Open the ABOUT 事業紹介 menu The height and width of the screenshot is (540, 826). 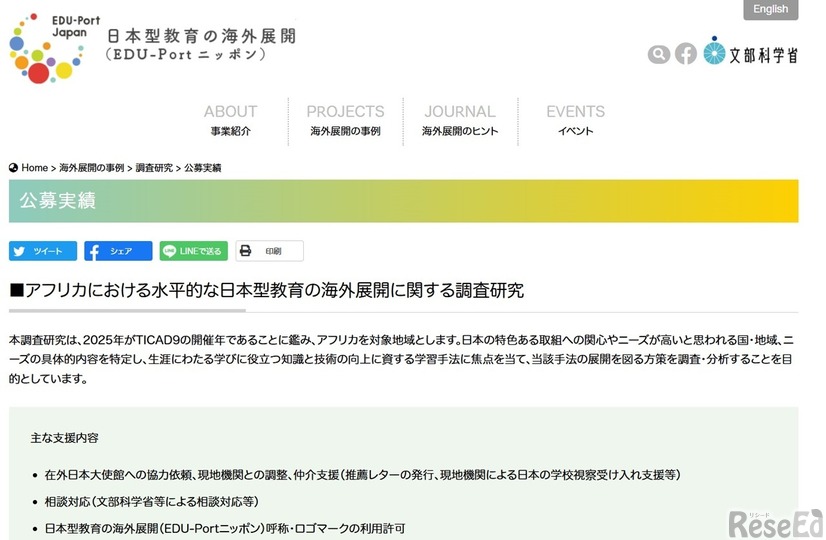(x=230, y=120)
